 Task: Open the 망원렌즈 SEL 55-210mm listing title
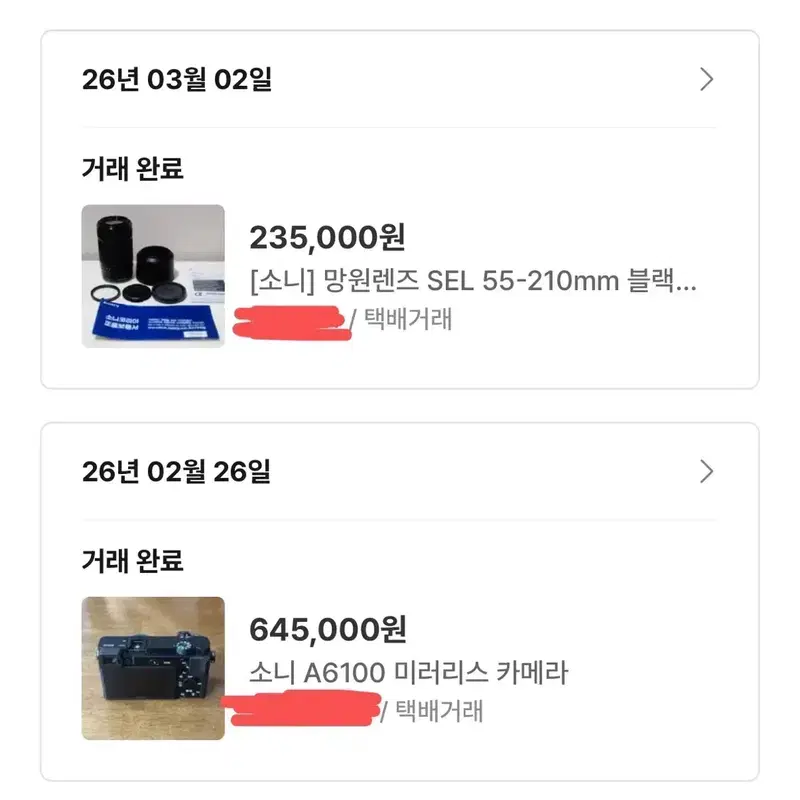tap(473, 281)
